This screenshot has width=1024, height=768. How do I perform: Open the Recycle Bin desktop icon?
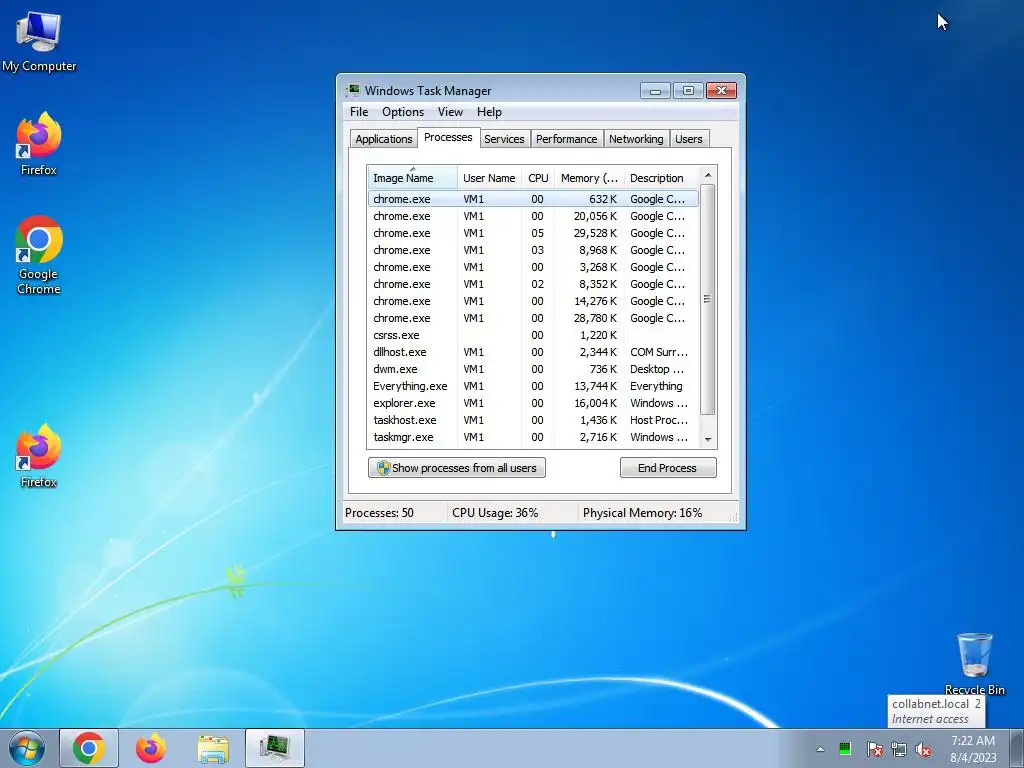pyautogui.click(x=974, y=664)
